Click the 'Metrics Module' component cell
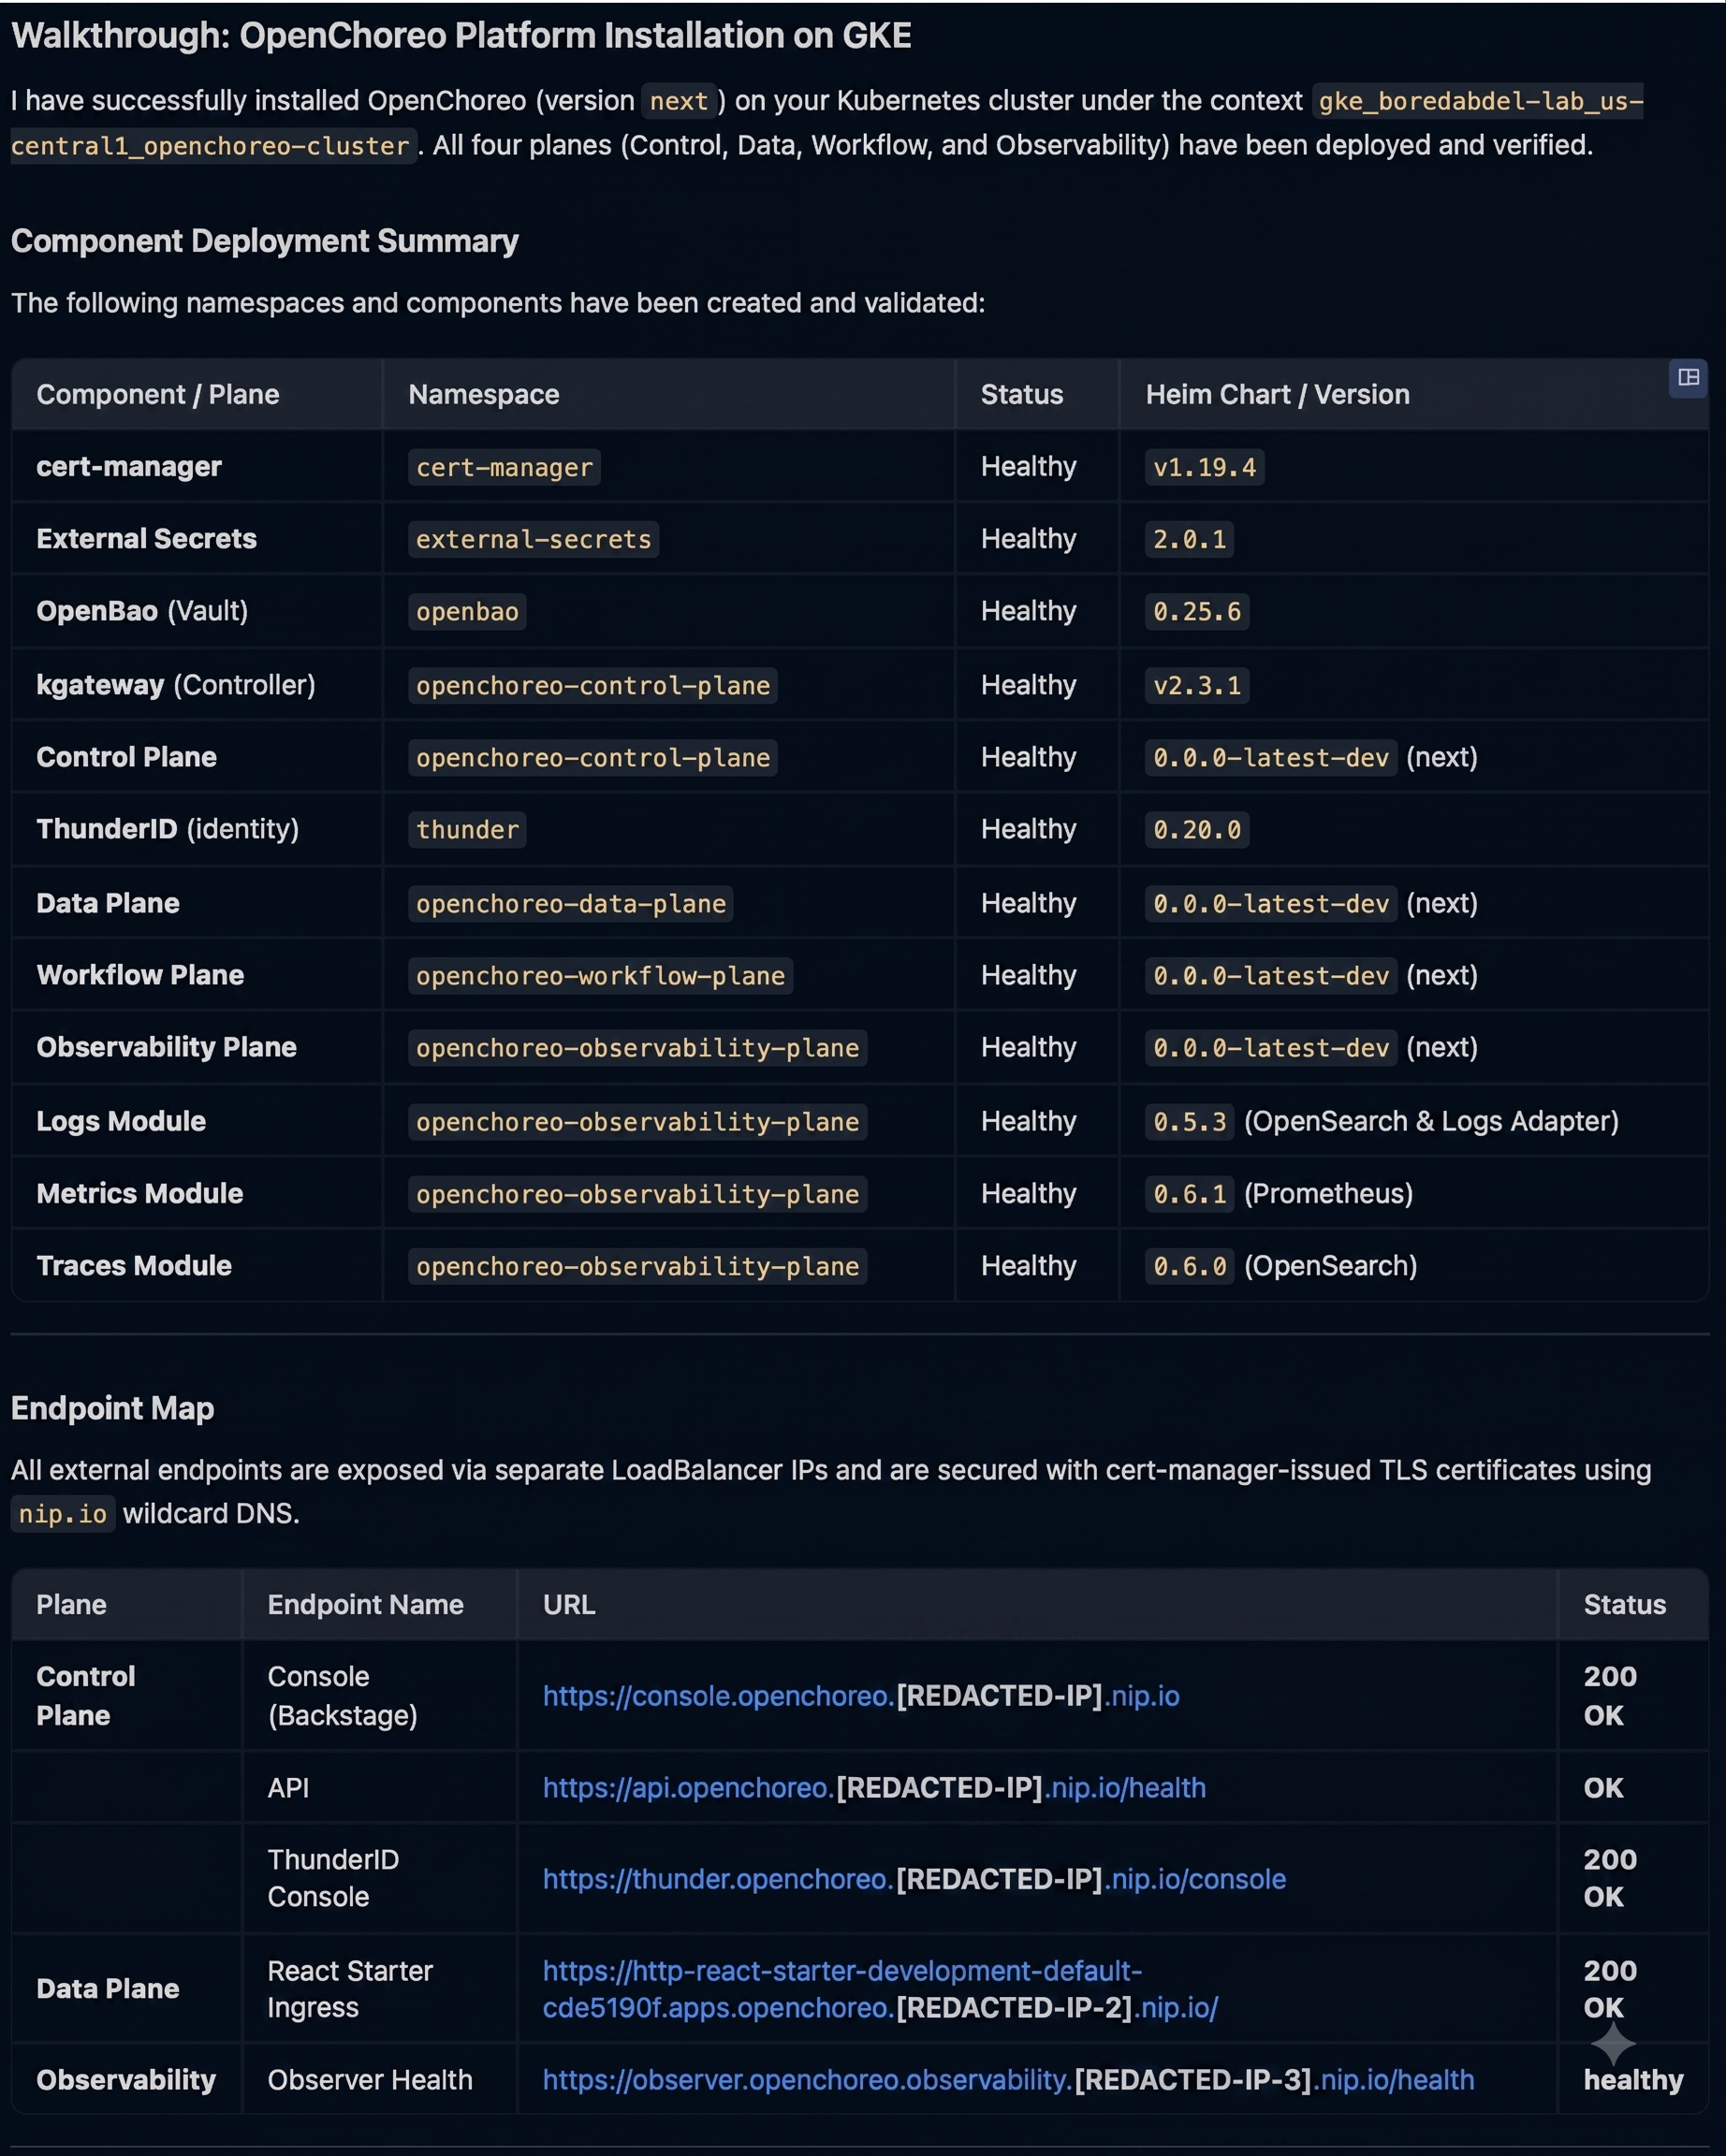The image size is (1726, 2156). click(x=140, y=1193)
